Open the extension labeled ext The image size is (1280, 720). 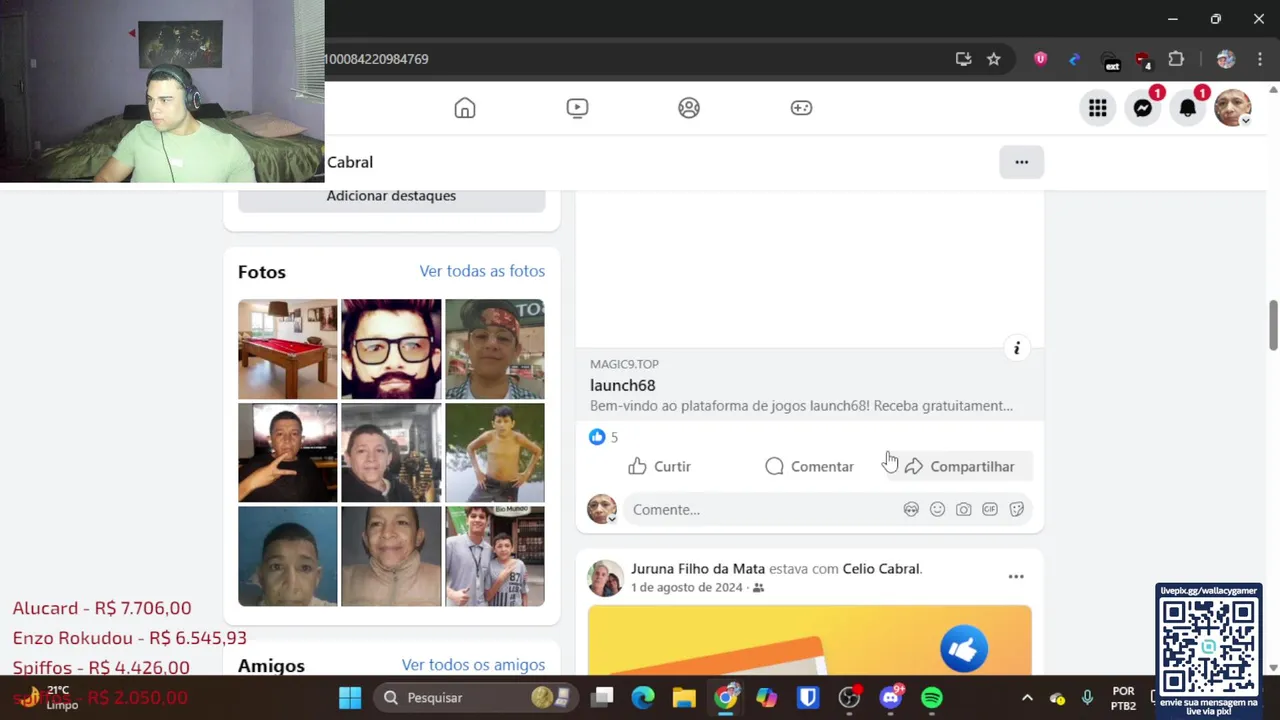click(1111, 61)
